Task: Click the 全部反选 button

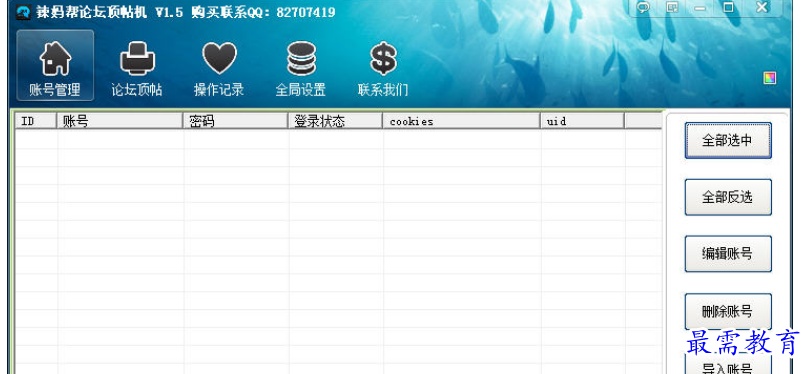Action: pyautogui.click(x=728, y=197)
